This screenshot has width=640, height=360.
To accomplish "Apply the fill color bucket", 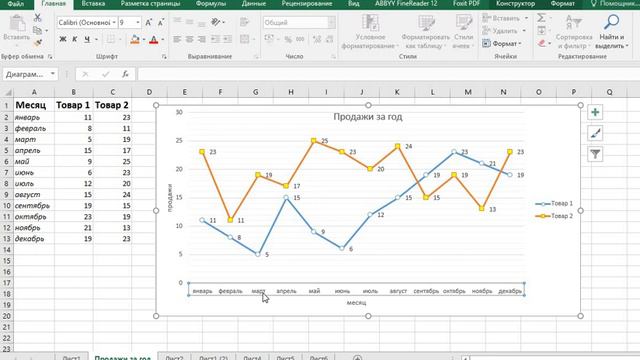I will 135,39.
